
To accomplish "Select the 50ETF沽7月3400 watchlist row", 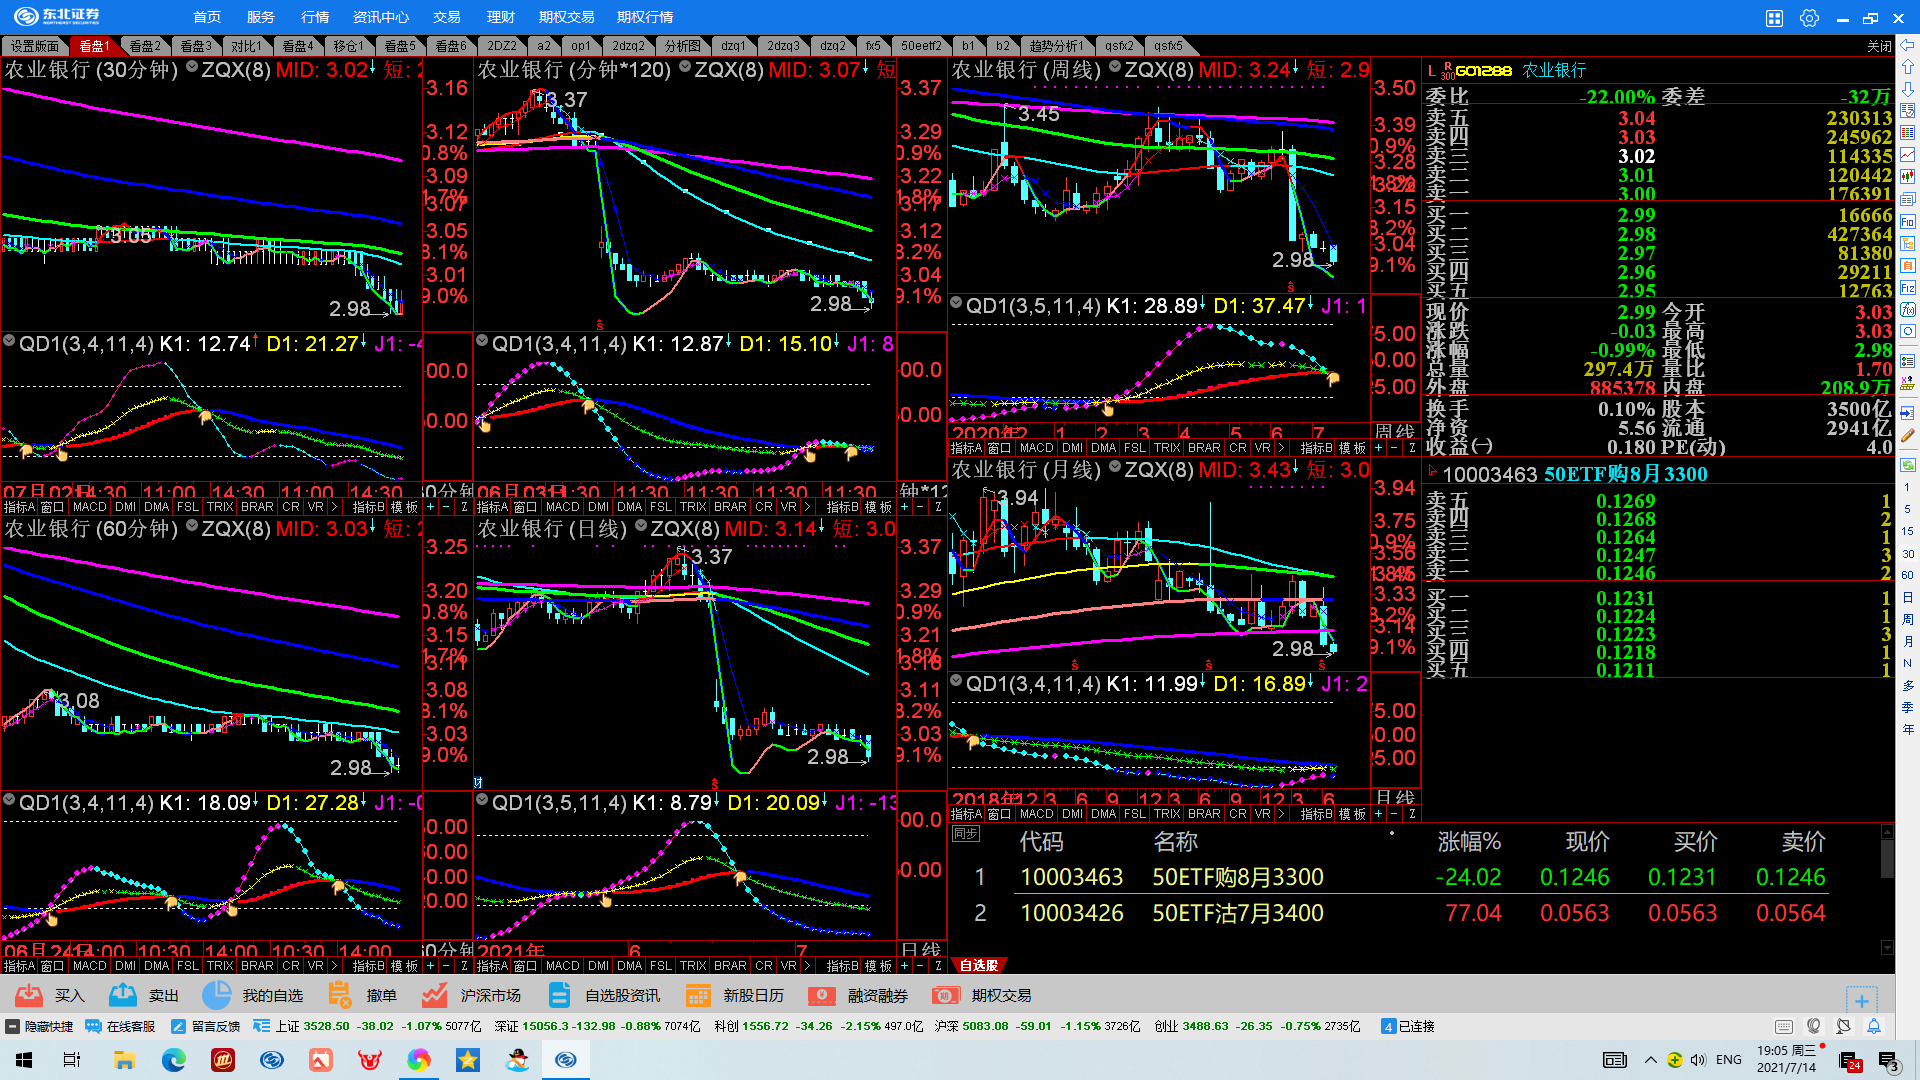I will (x=1237, y=913).
